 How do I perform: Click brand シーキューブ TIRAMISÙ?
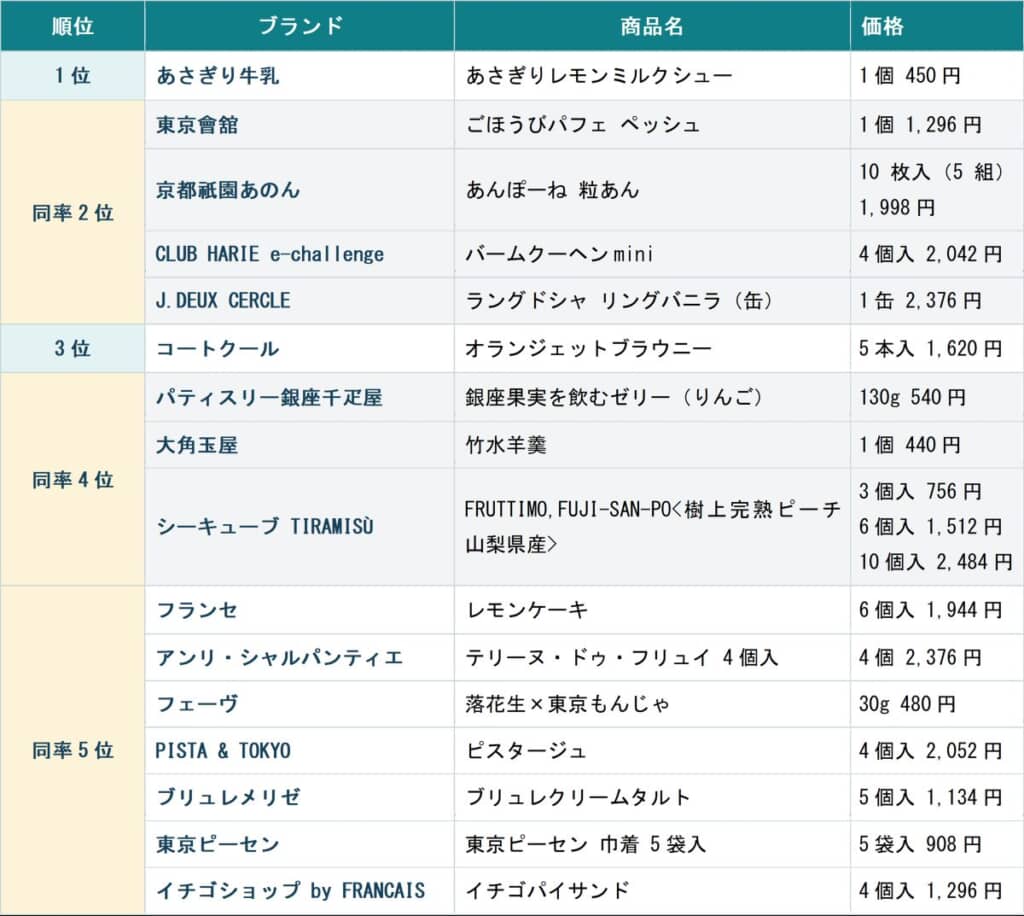(x=264, y=526)
